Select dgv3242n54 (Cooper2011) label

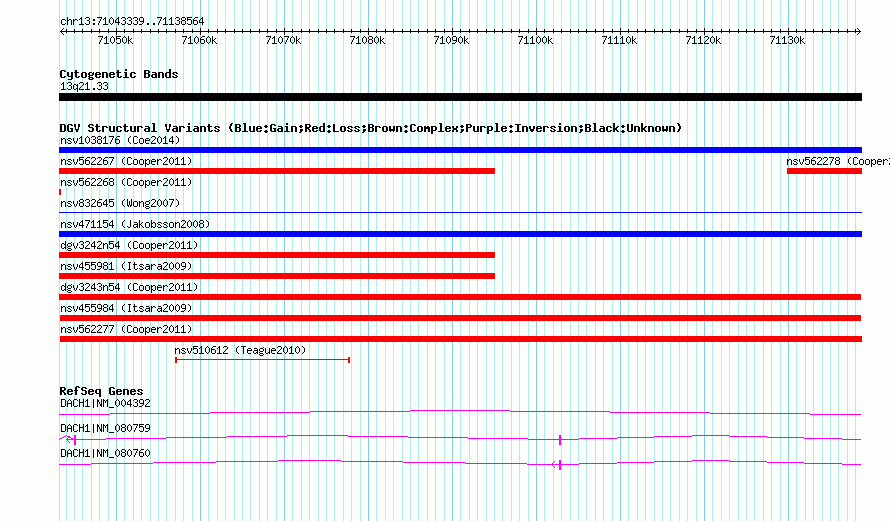click(x=129, y=245)
